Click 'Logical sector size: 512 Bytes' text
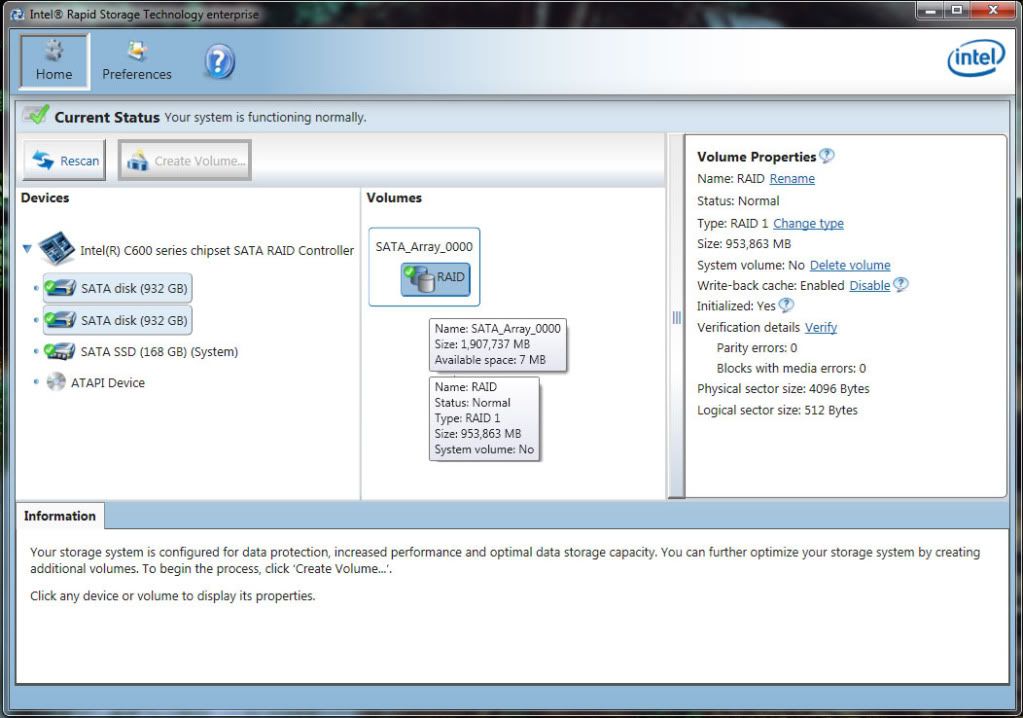The height and width of the screenshot is (718, 1023). click(777, 410)
